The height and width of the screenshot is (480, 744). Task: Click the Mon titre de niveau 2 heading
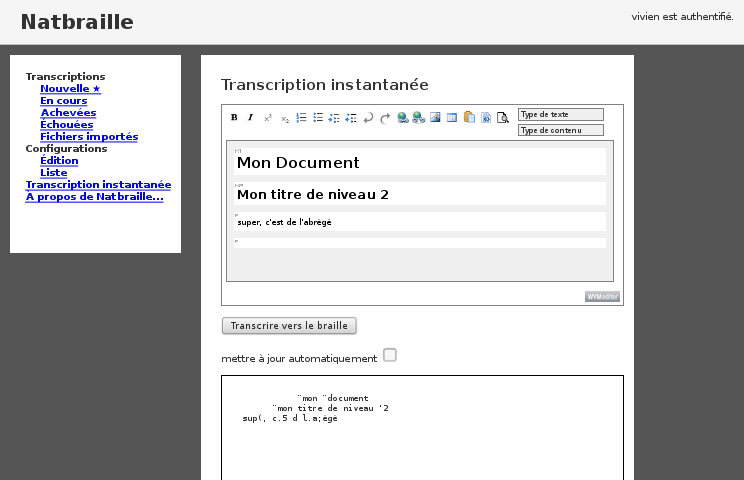pyautogui.click(x=420, y=194)
